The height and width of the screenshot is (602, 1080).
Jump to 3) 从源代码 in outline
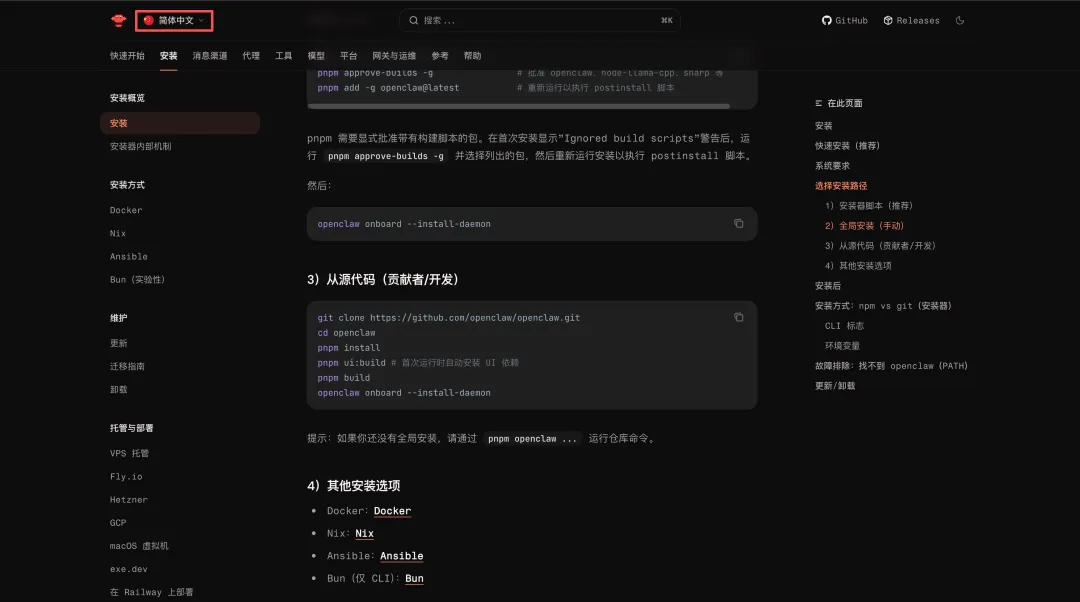point(880,246)
